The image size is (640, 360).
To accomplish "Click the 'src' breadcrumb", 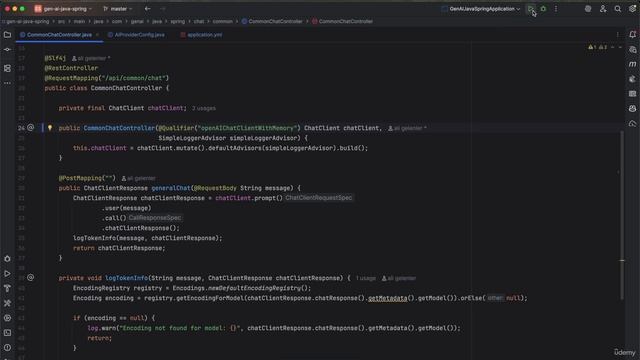I will 61,21.
